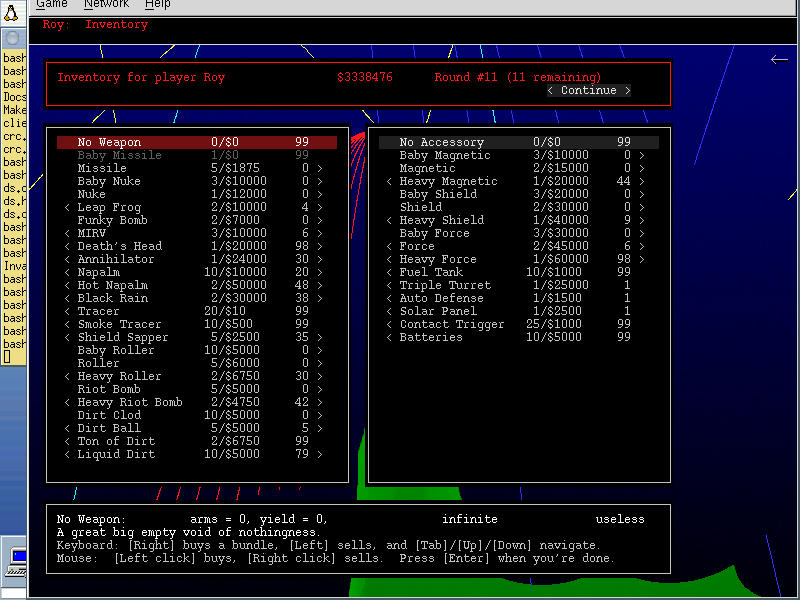Viewport: 800px width, 600px height.
Task: Sell Batteries using its left arrow
Action: click(389, 337)
